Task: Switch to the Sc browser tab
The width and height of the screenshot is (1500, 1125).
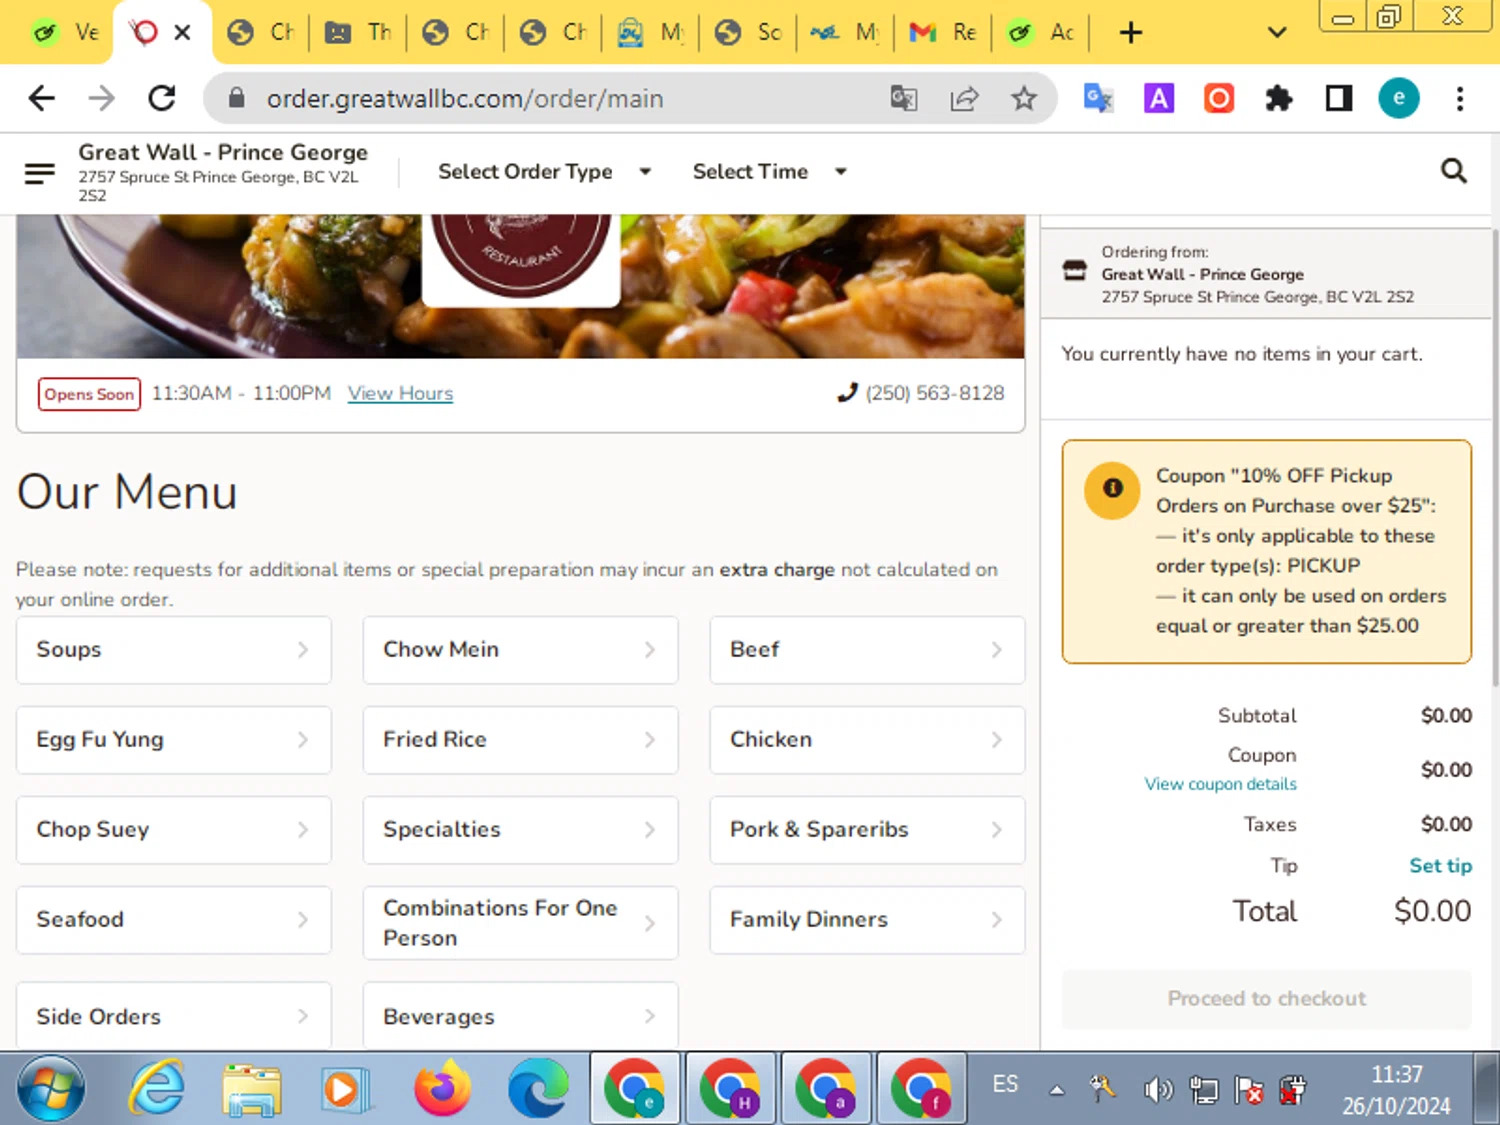Action: [x=748, y=33]
